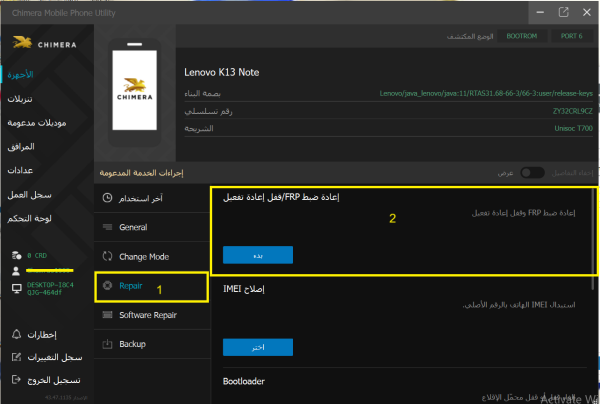Click the BOOTROM mode badge
600x404 pixels.
coord(522,36)
